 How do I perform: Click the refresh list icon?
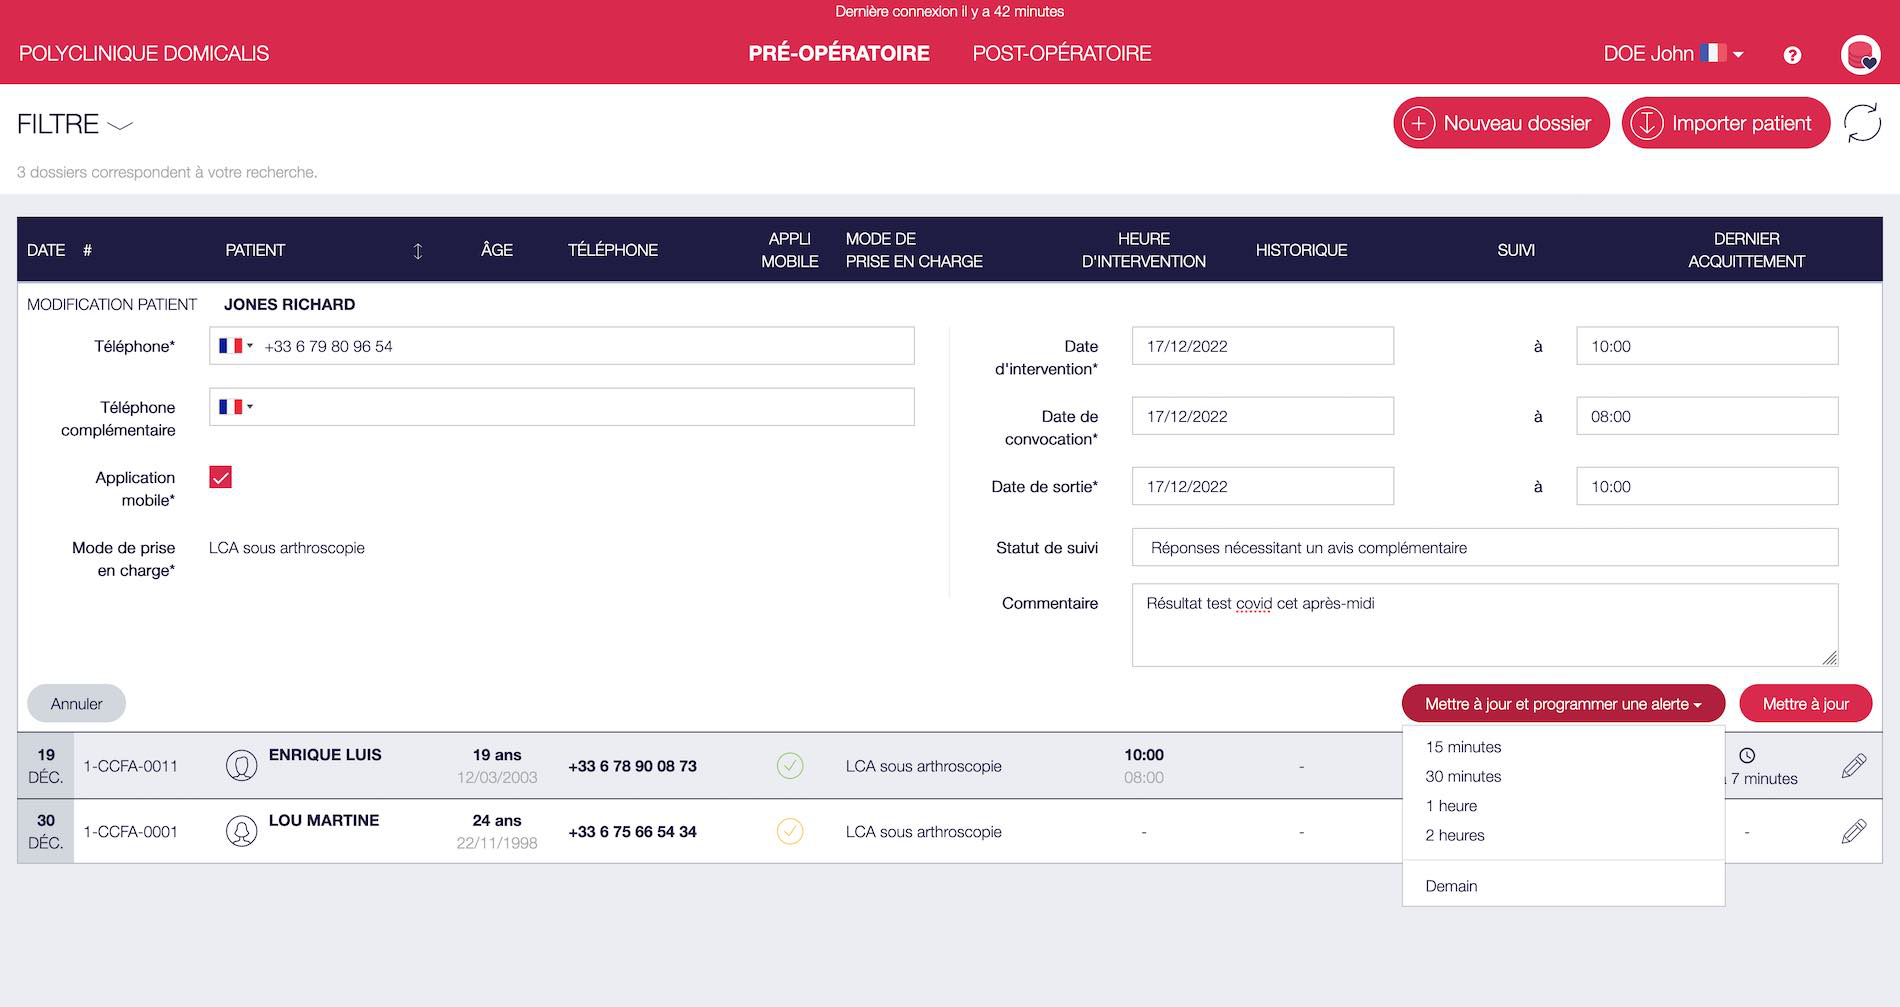click(1862, 123)
